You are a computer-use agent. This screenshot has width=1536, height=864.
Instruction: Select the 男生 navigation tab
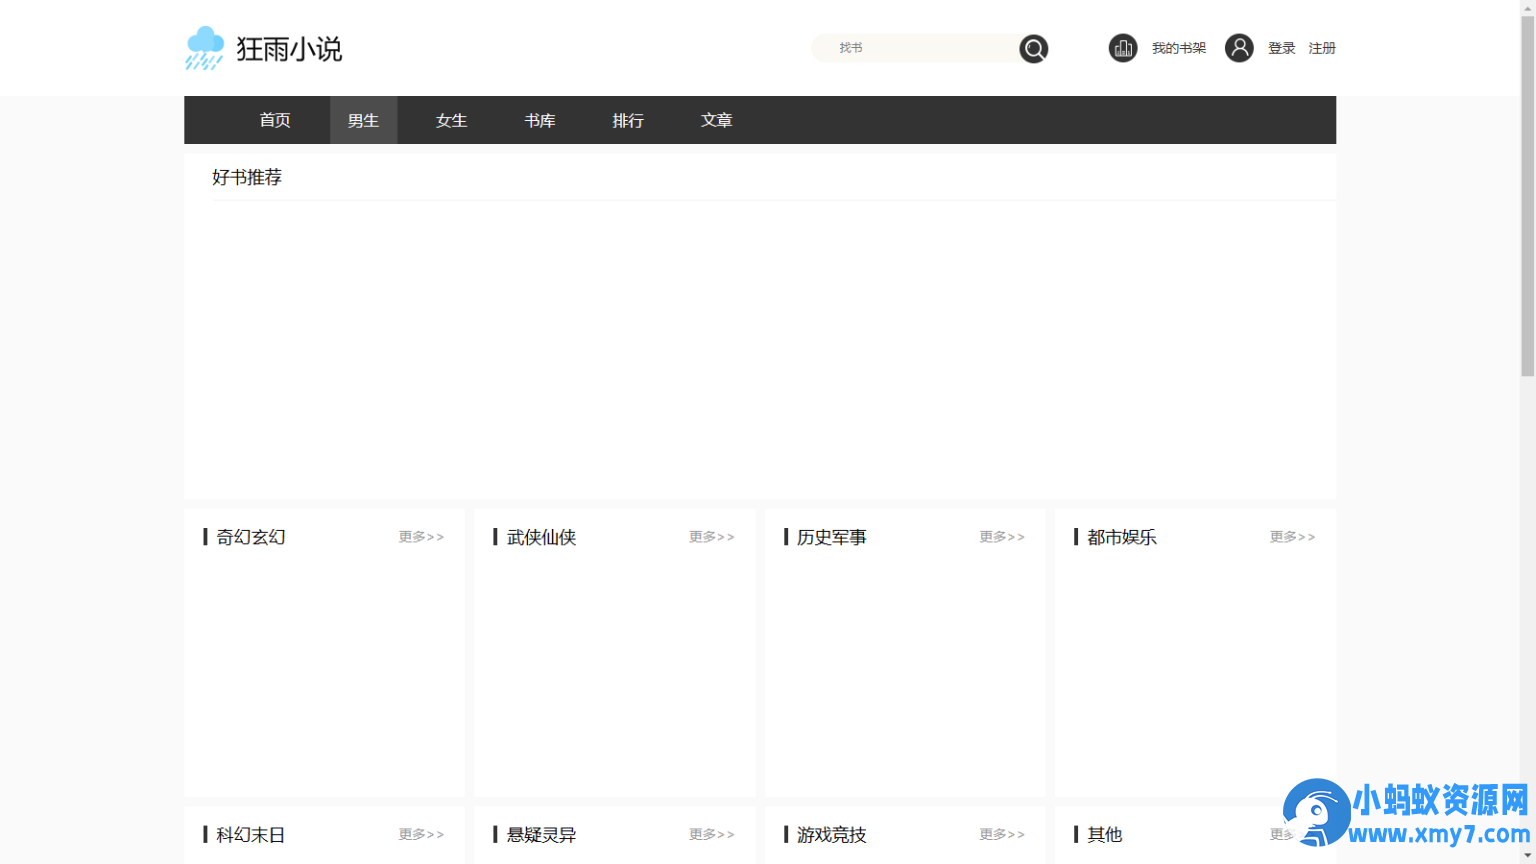pos(363,120)
